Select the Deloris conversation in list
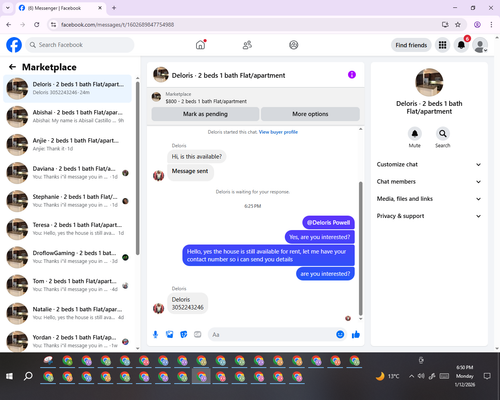Viewport: 500px width, 400px height. (67, 89)
